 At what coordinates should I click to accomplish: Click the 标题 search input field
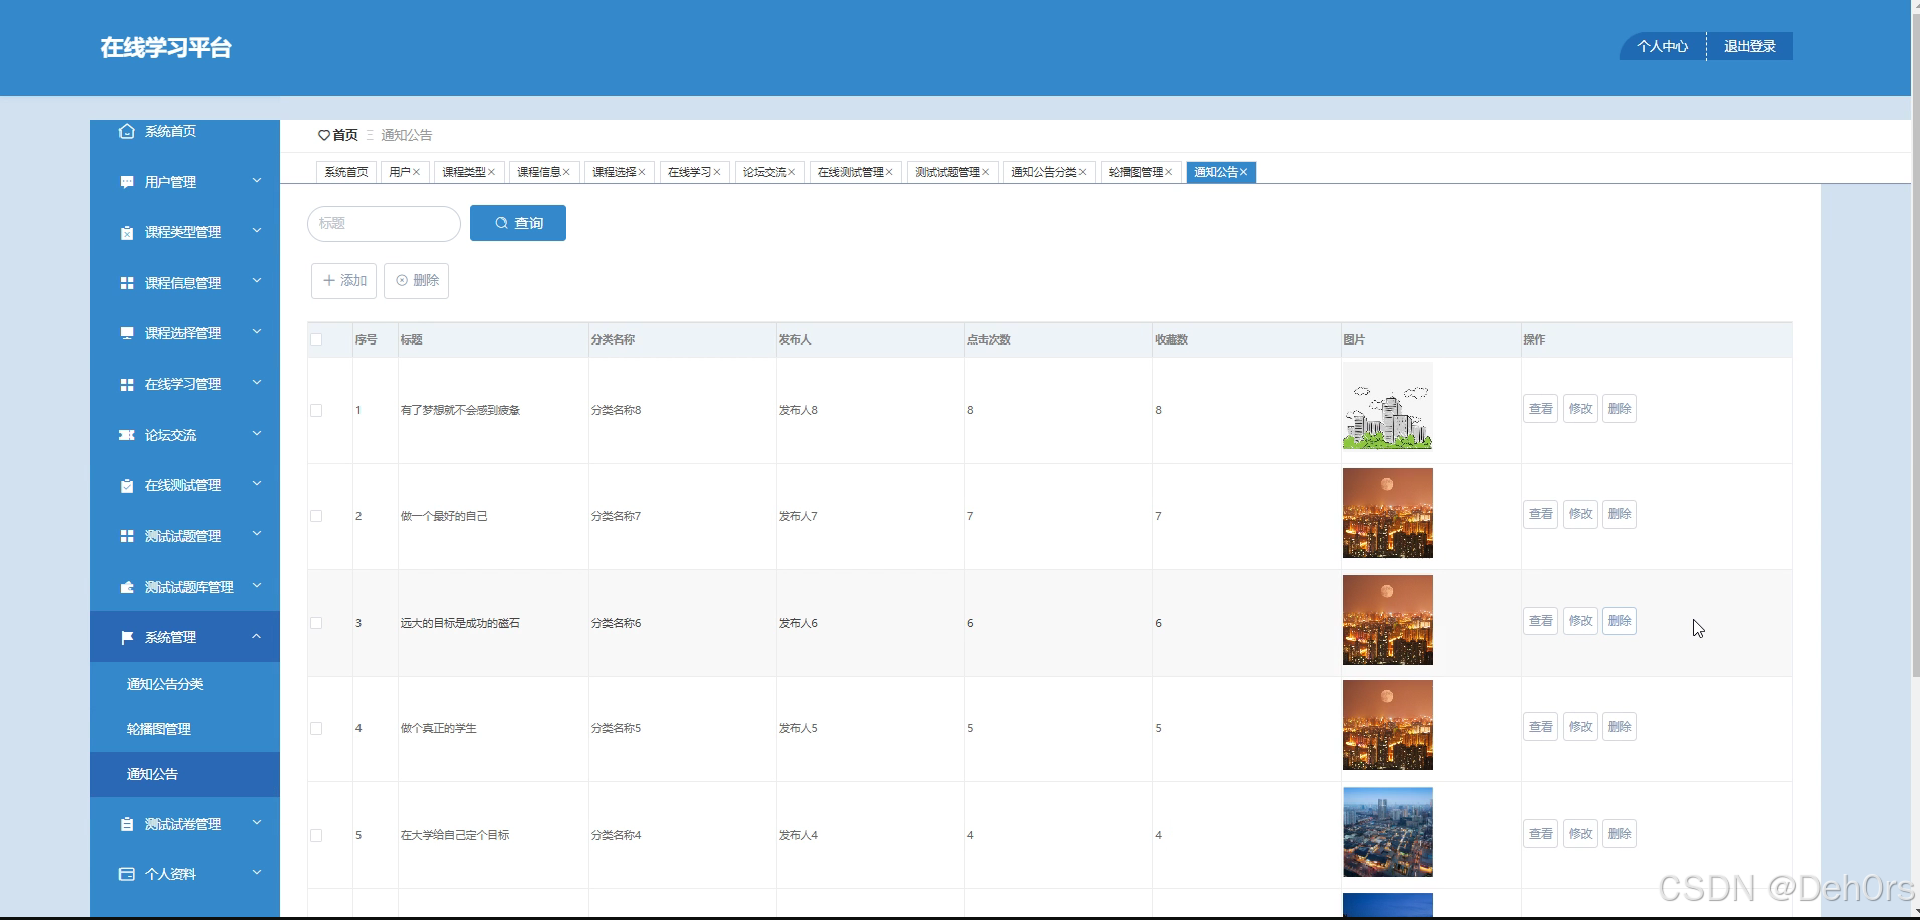(x=384, y=223)
